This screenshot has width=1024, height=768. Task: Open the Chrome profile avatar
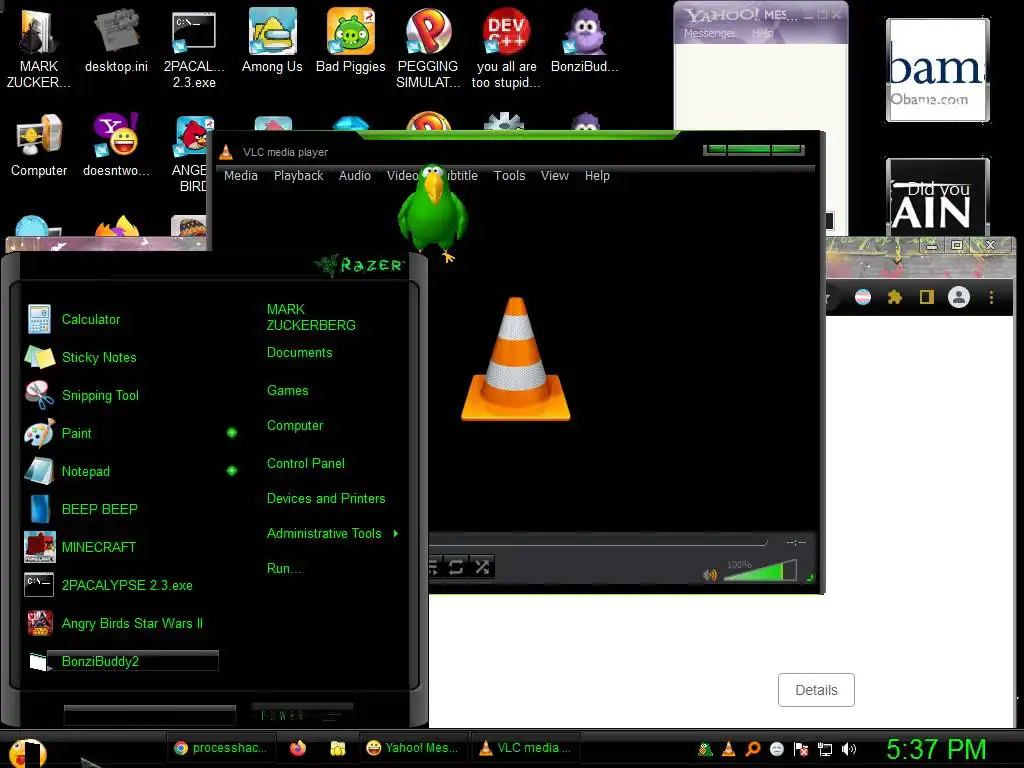[x=959, y=297]
